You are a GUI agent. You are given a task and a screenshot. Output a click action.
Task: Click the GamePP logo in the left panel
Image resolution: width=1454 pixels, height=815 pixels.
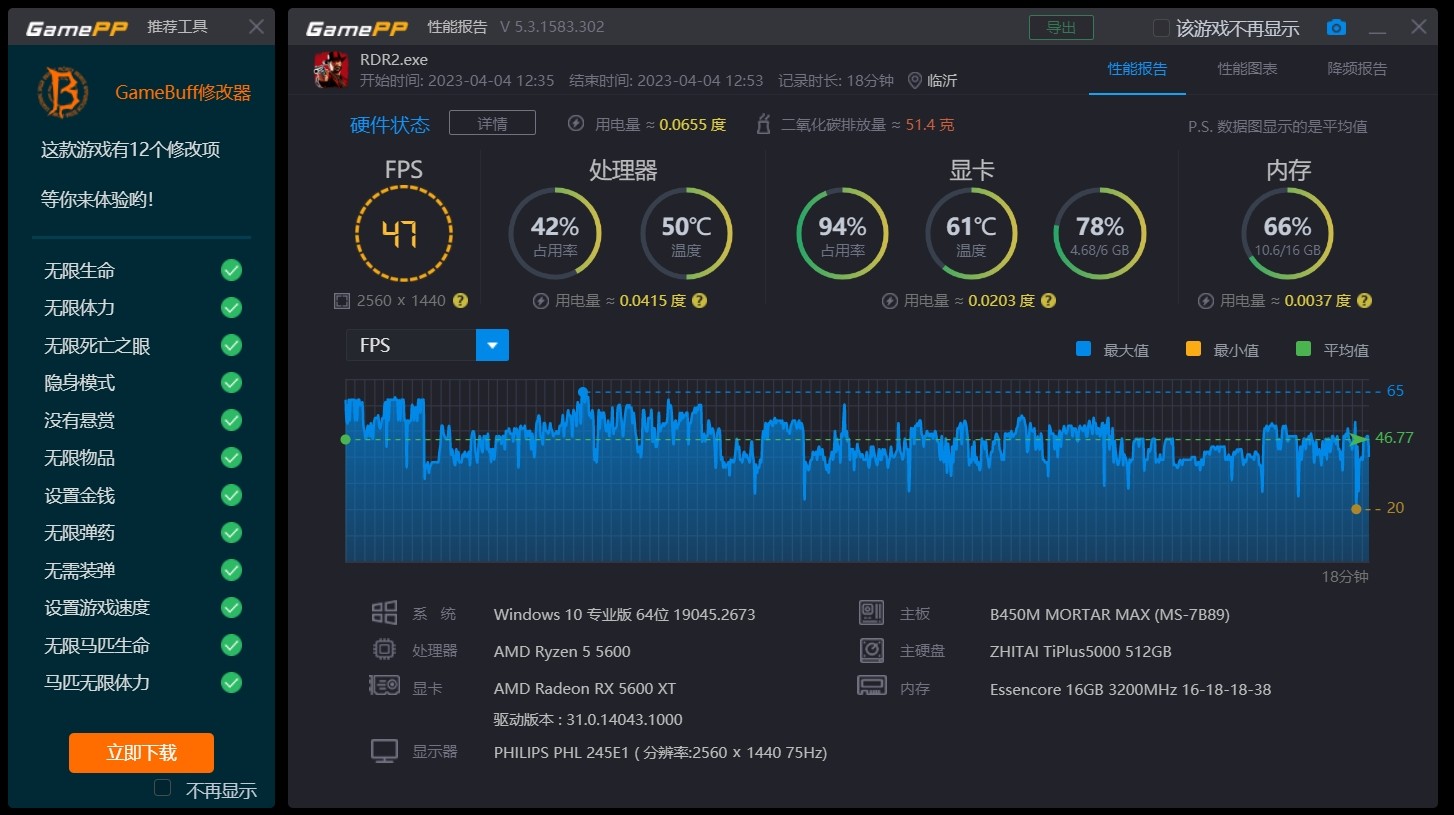point(77,28)
